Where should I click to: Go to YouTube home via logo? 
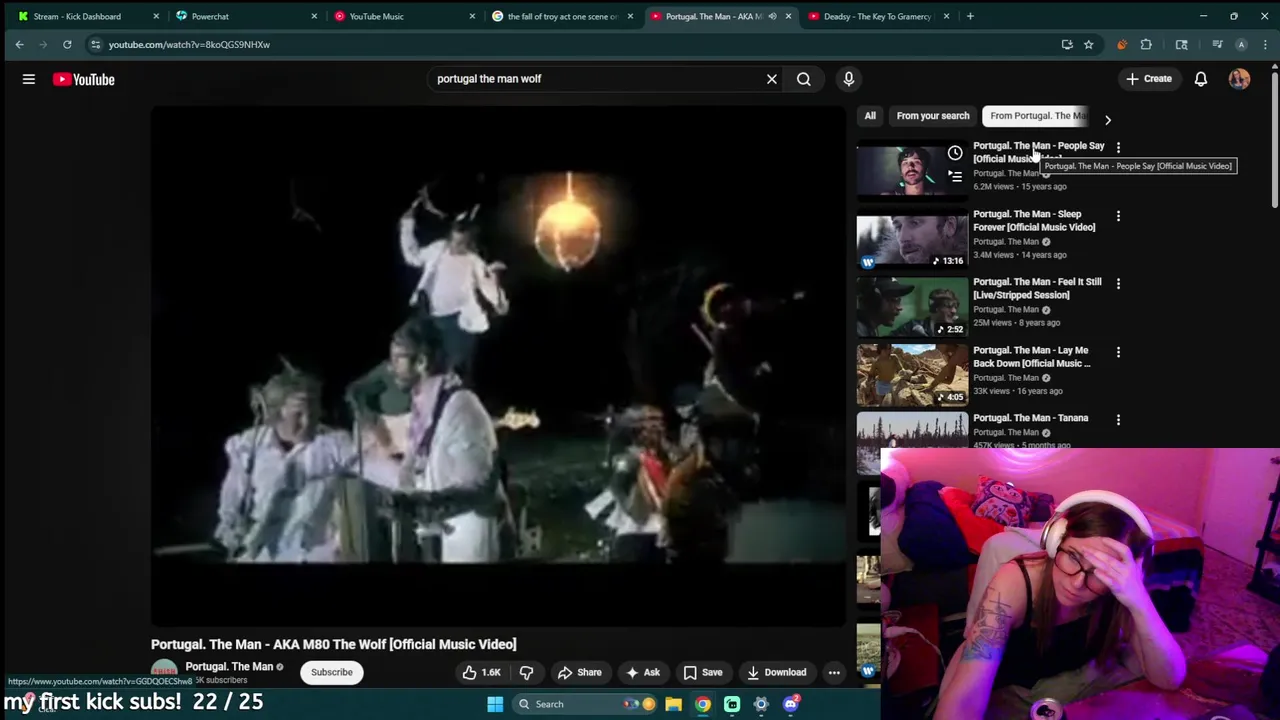coord(84,79)
